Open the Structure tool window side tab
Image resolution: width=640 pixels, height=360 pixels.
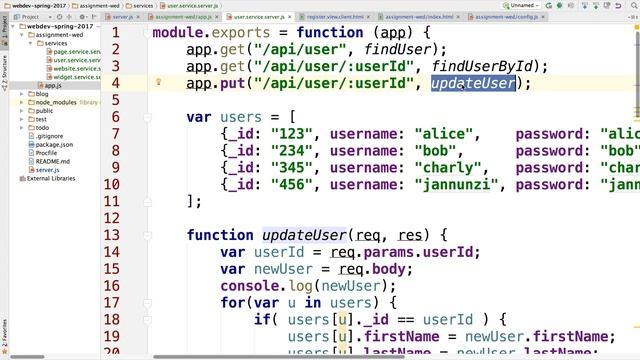tap(4, 73)
